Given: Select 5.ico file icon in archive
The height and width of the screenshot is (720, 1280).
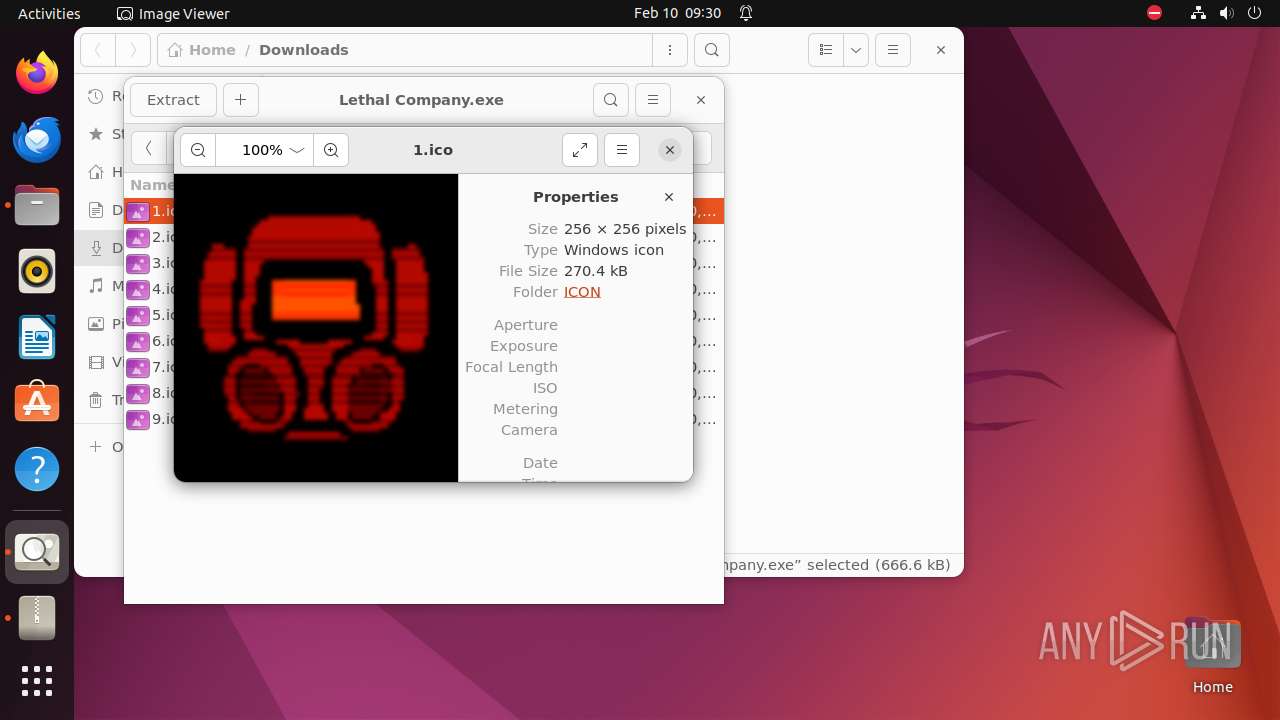Looking at the screenshot, I should coord(137,316).
